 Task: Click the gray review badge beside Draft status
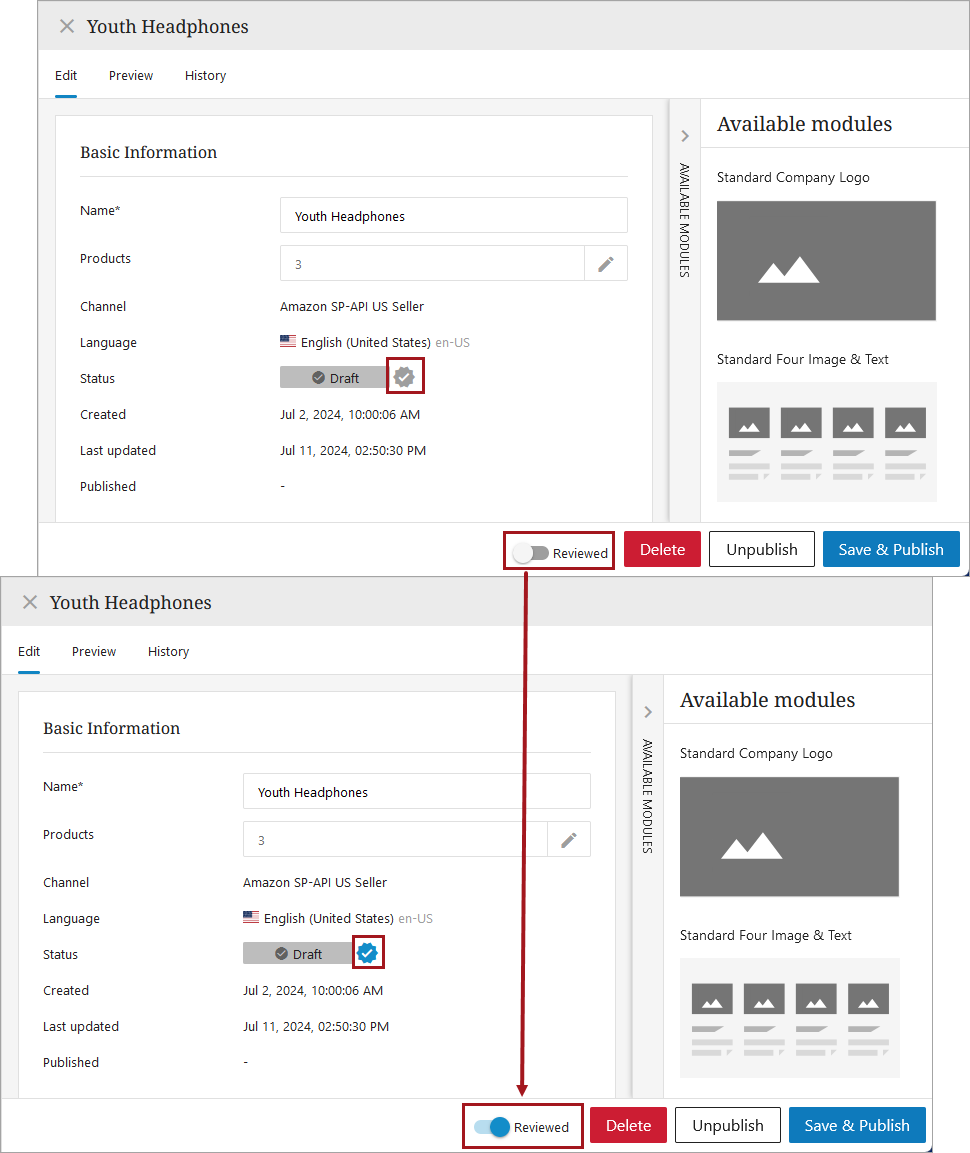pyautogui.click(x=404, y=377)
